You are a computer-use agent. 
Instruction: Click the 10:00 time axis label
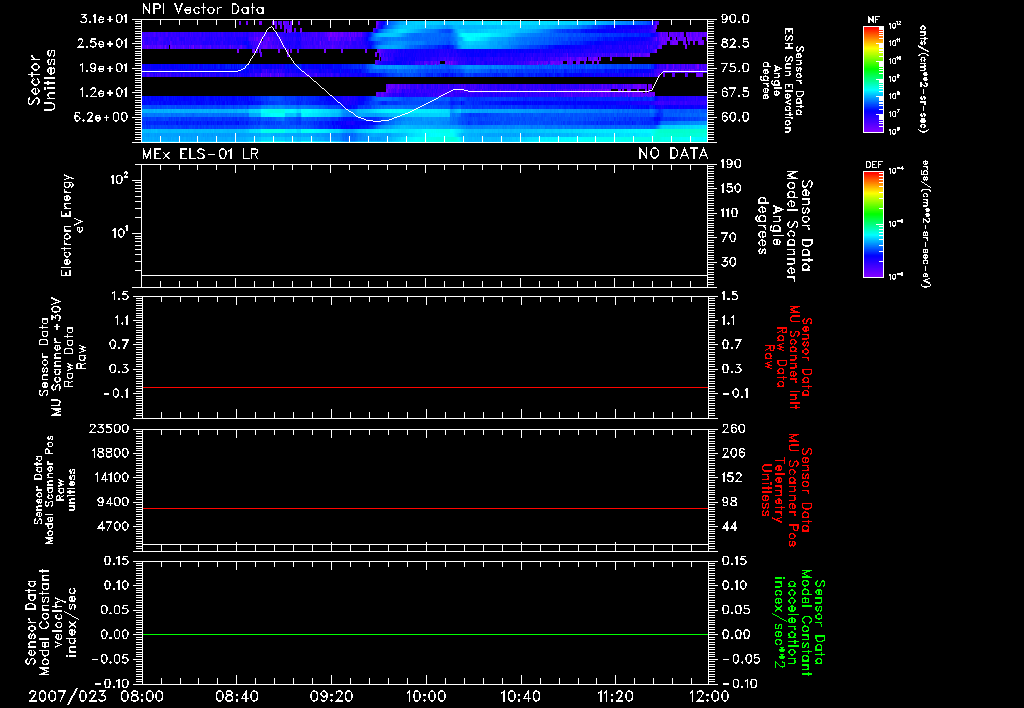(x=425, y=696)
